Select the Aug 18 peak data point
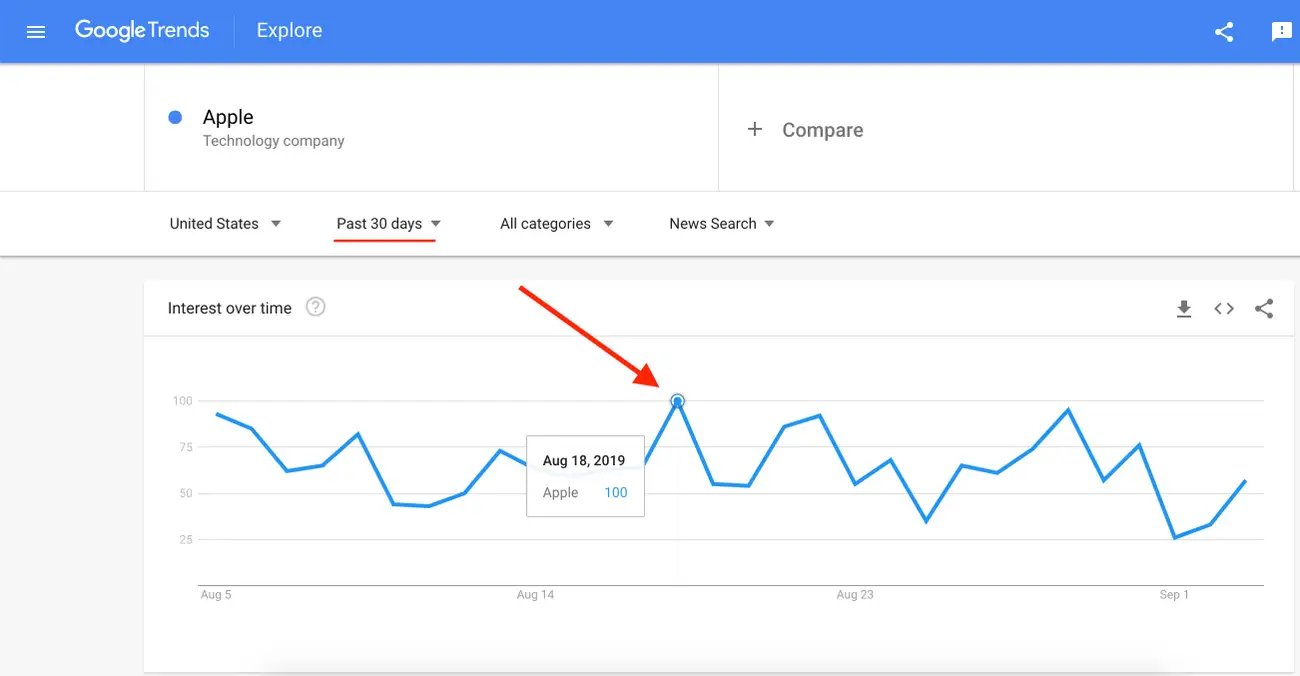1300x676 pixels. [677, 401]
